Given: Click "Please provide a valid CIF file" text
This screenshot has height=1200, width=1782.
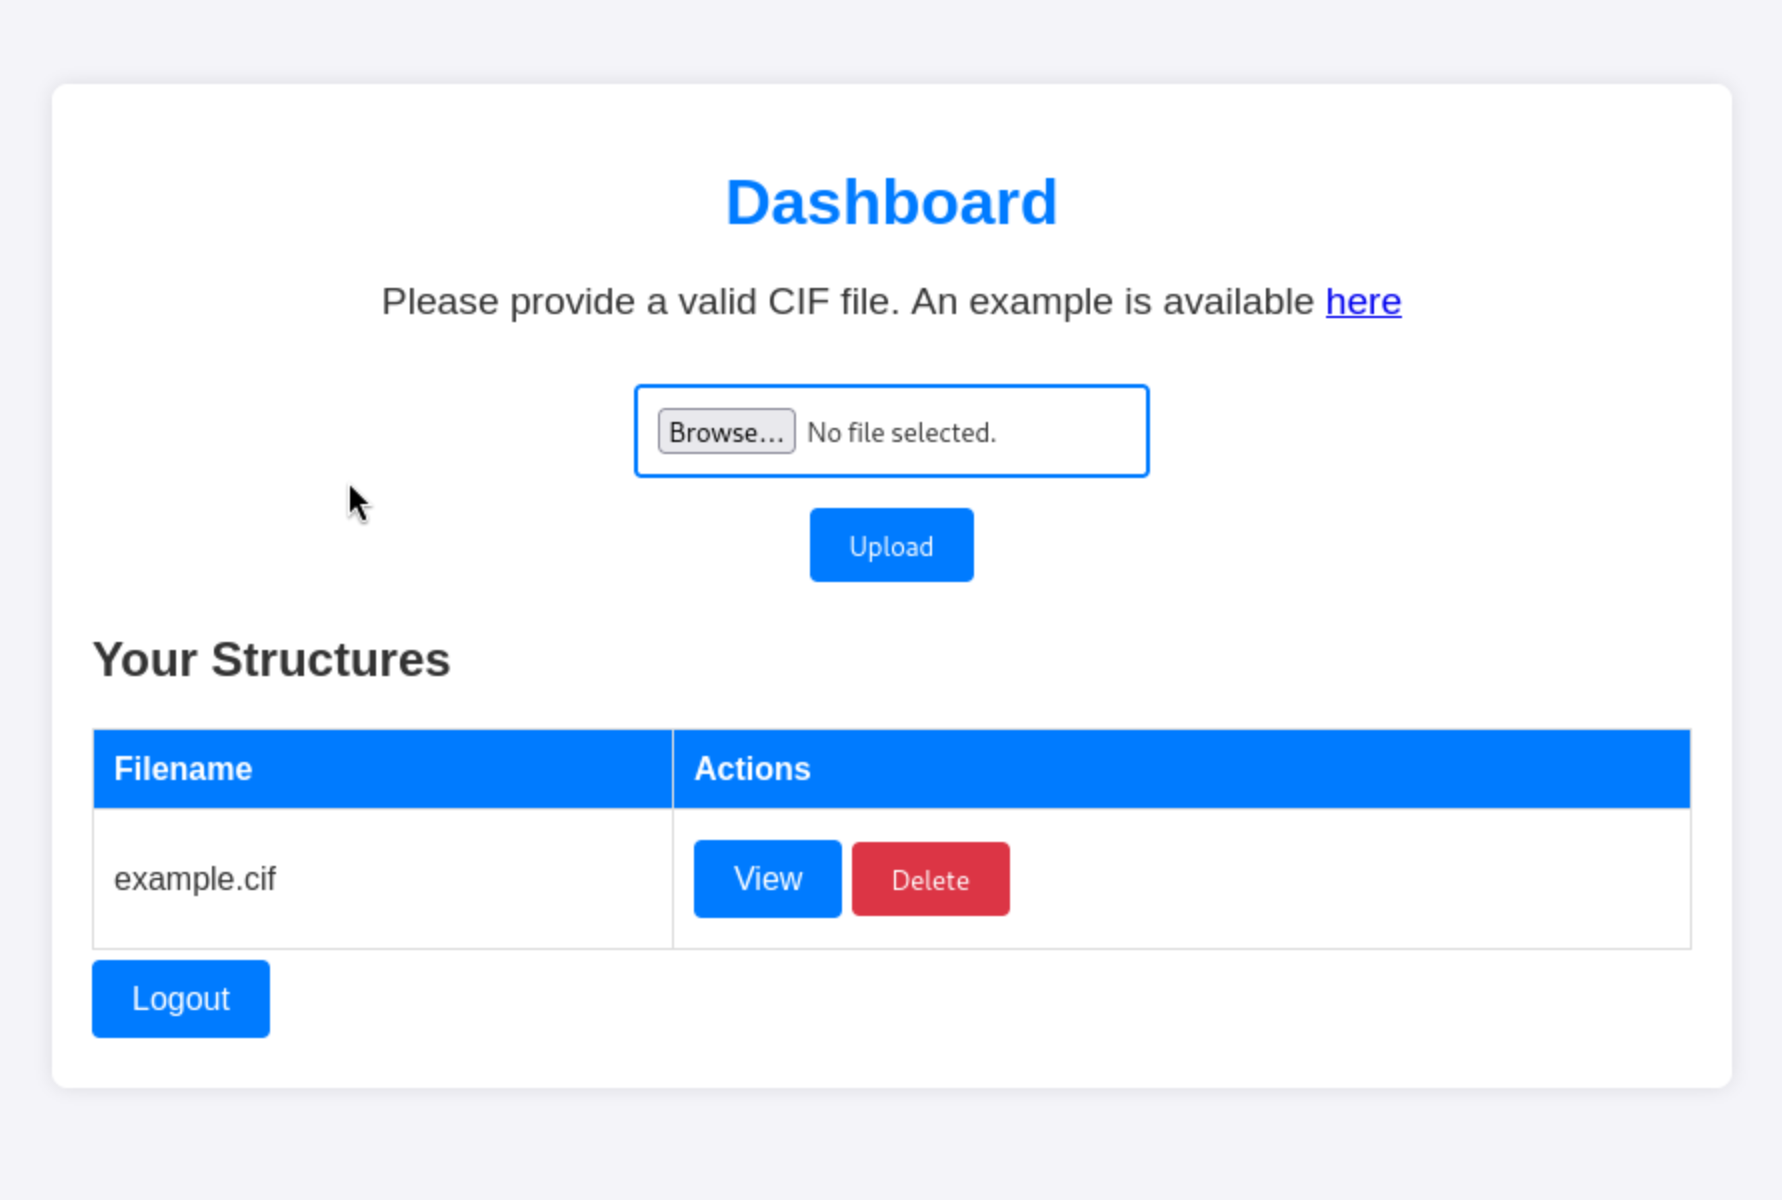Looking at the screenshot, I should (640, 302).
